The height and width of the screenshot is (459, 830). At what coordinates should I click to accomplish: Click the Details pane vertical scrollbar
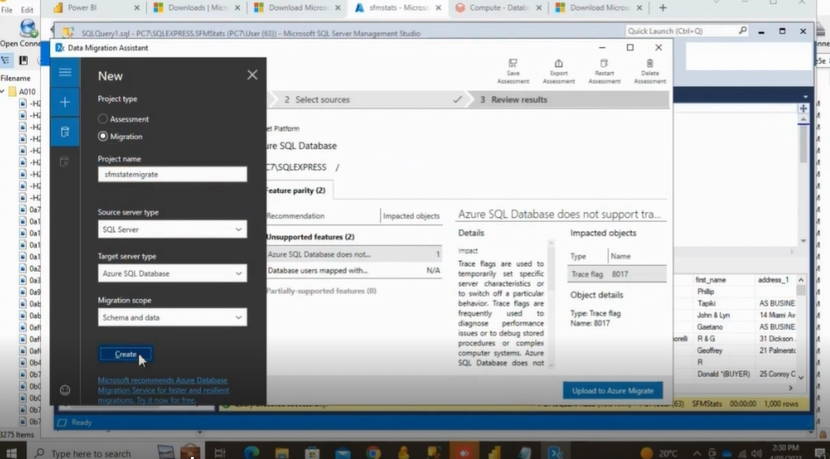pyautogui.click(x=551, y=303)
